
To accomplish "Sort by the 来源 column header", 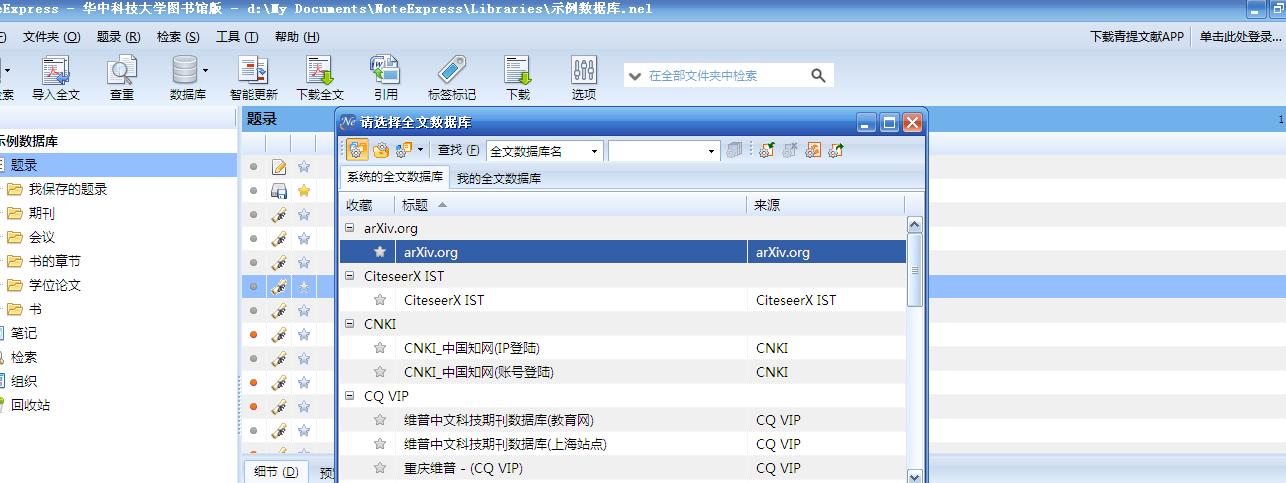I will click(x=826, y=204).
